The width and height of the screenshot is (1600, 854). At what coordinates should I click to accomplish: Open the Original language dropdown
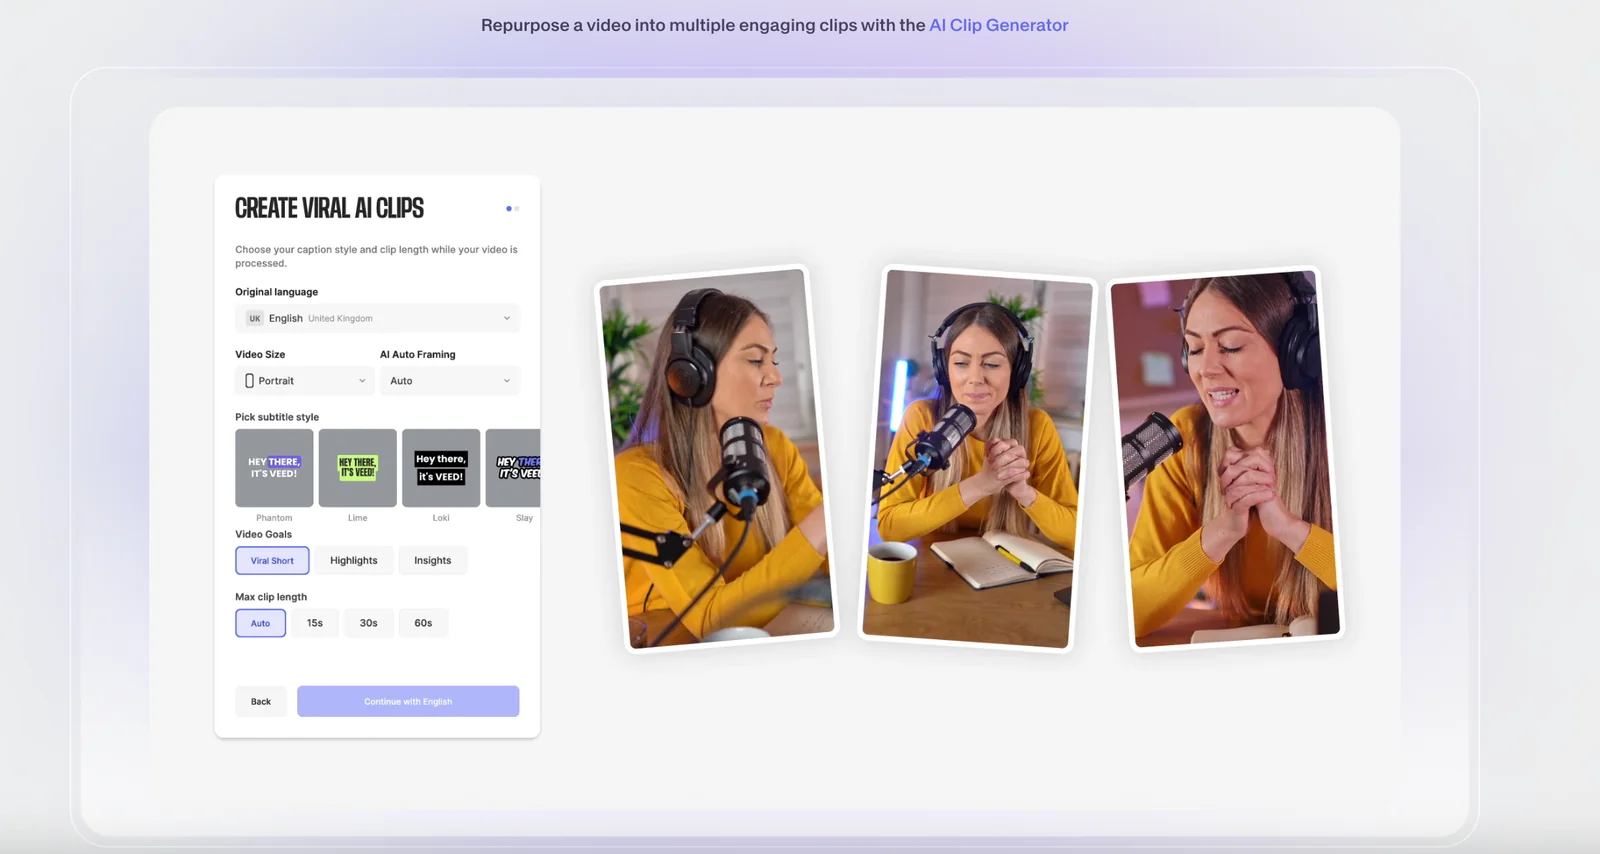pyautogui.click(x=377, y=319)
